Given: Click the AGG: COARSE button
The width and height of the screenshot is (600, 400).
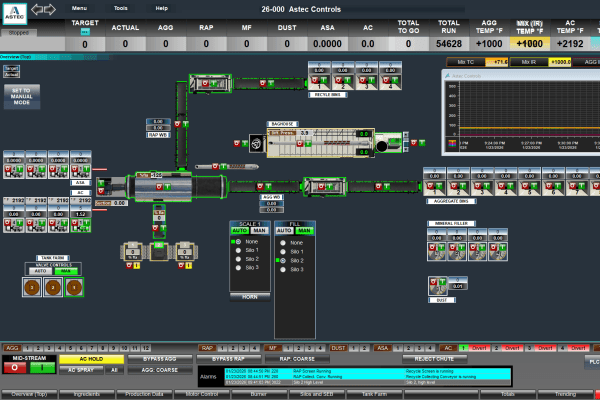Looking at the screenshot, I should [160, 370].
